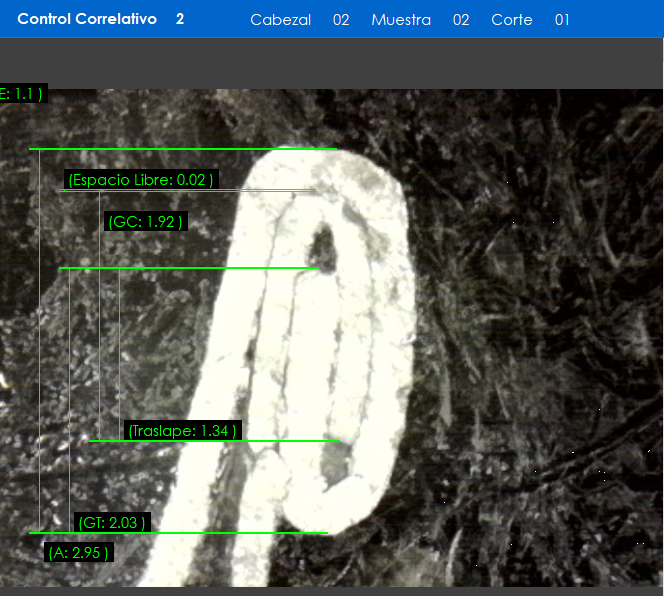664x596 pixels.
Task: Click the Muestra value 02
Action: [461, 20]
